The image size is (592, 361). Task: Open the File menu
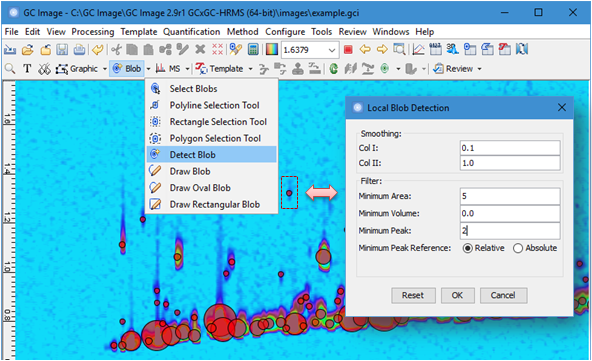click(11, 32)
